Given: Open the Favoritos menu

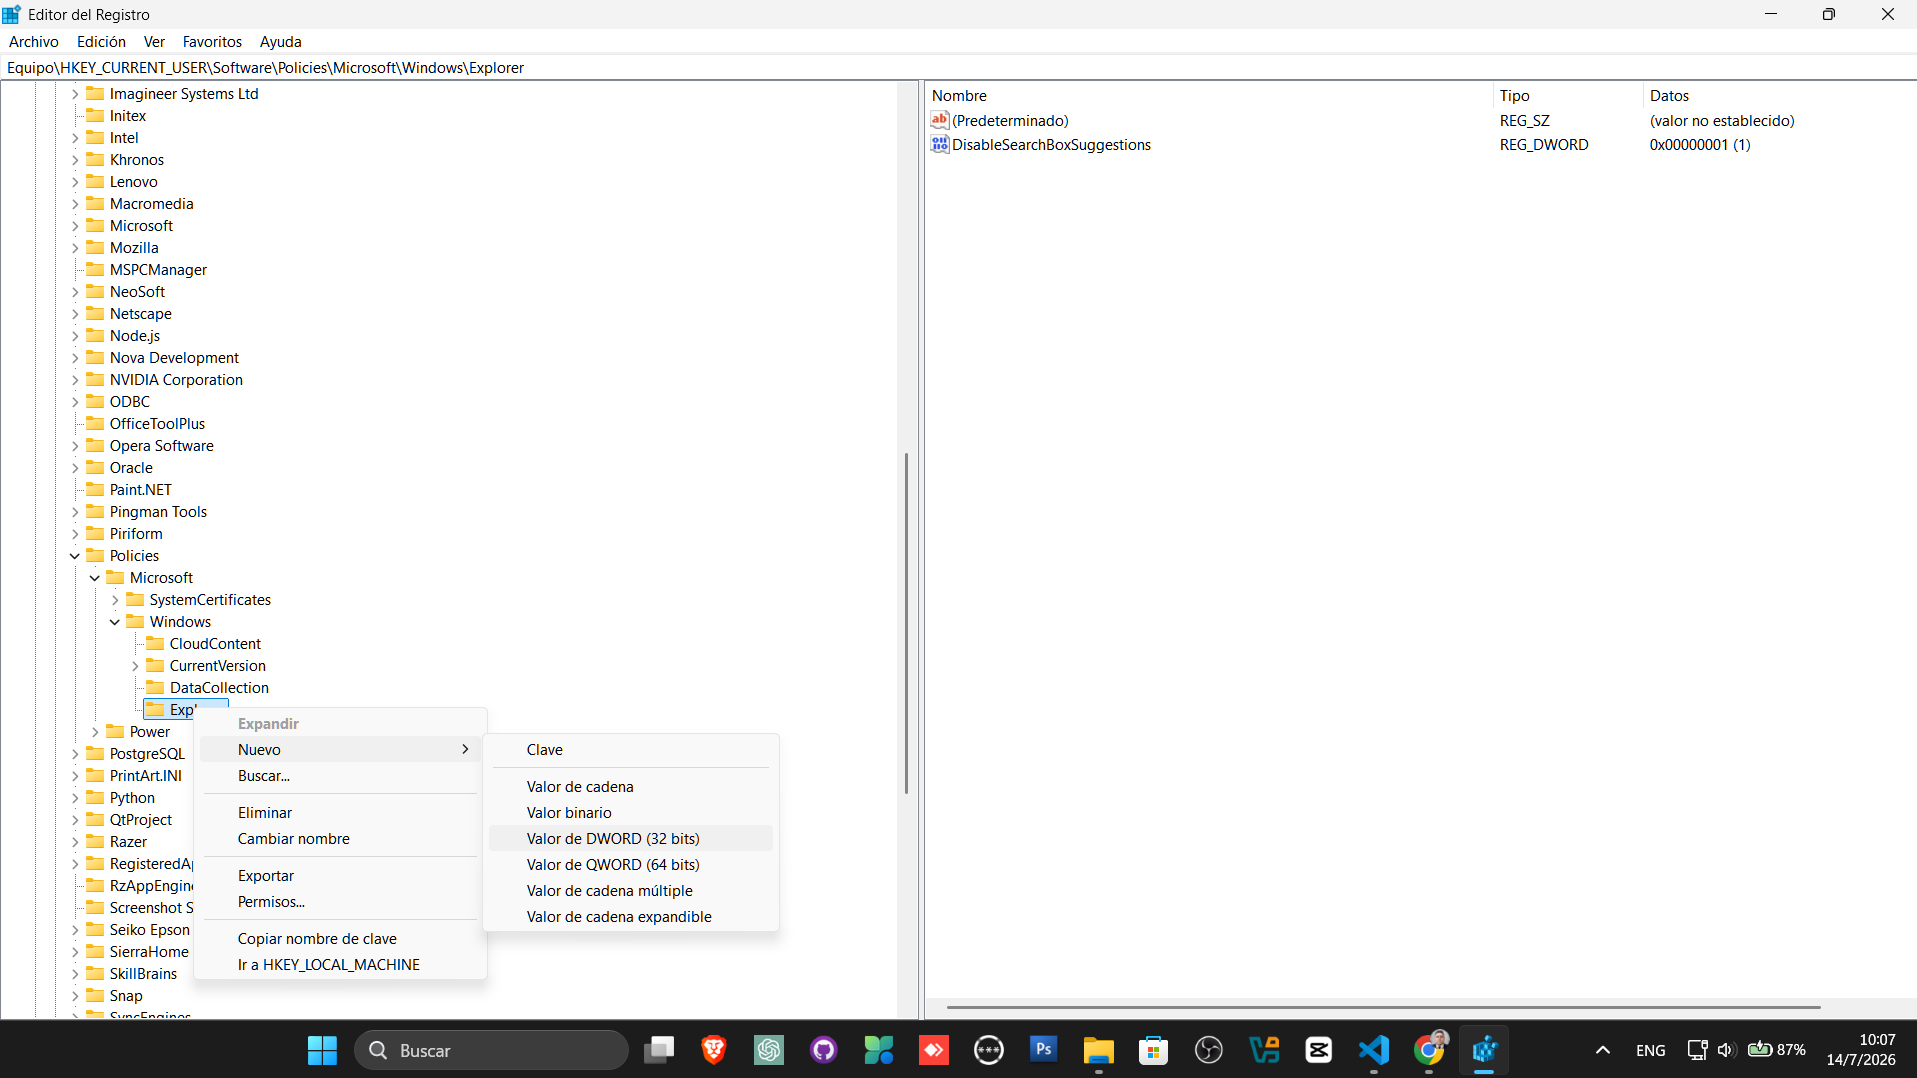Looking at the screenshot, I should [212, 41].
